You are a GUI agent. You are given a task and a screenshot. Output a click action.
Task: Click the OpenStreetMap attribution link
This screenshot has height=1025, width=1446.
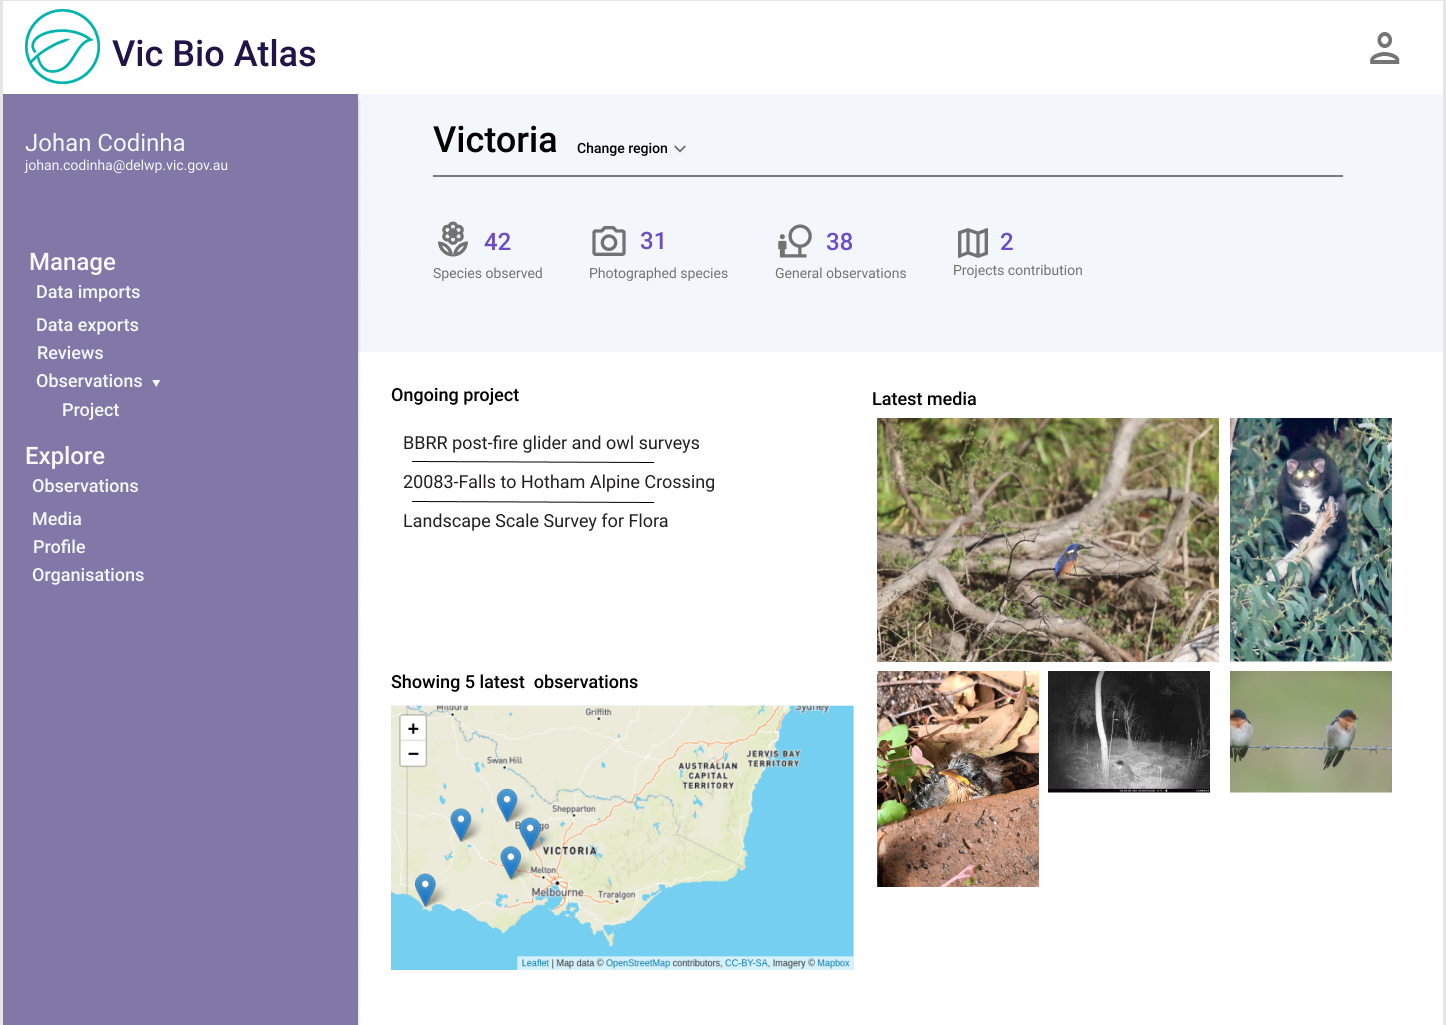click(x=638, y=963)
